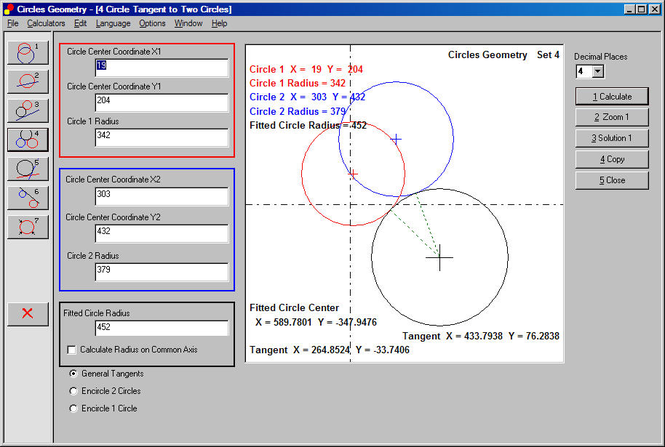
Task: Select calculator 6 two circles line icon
Action: 28,198
